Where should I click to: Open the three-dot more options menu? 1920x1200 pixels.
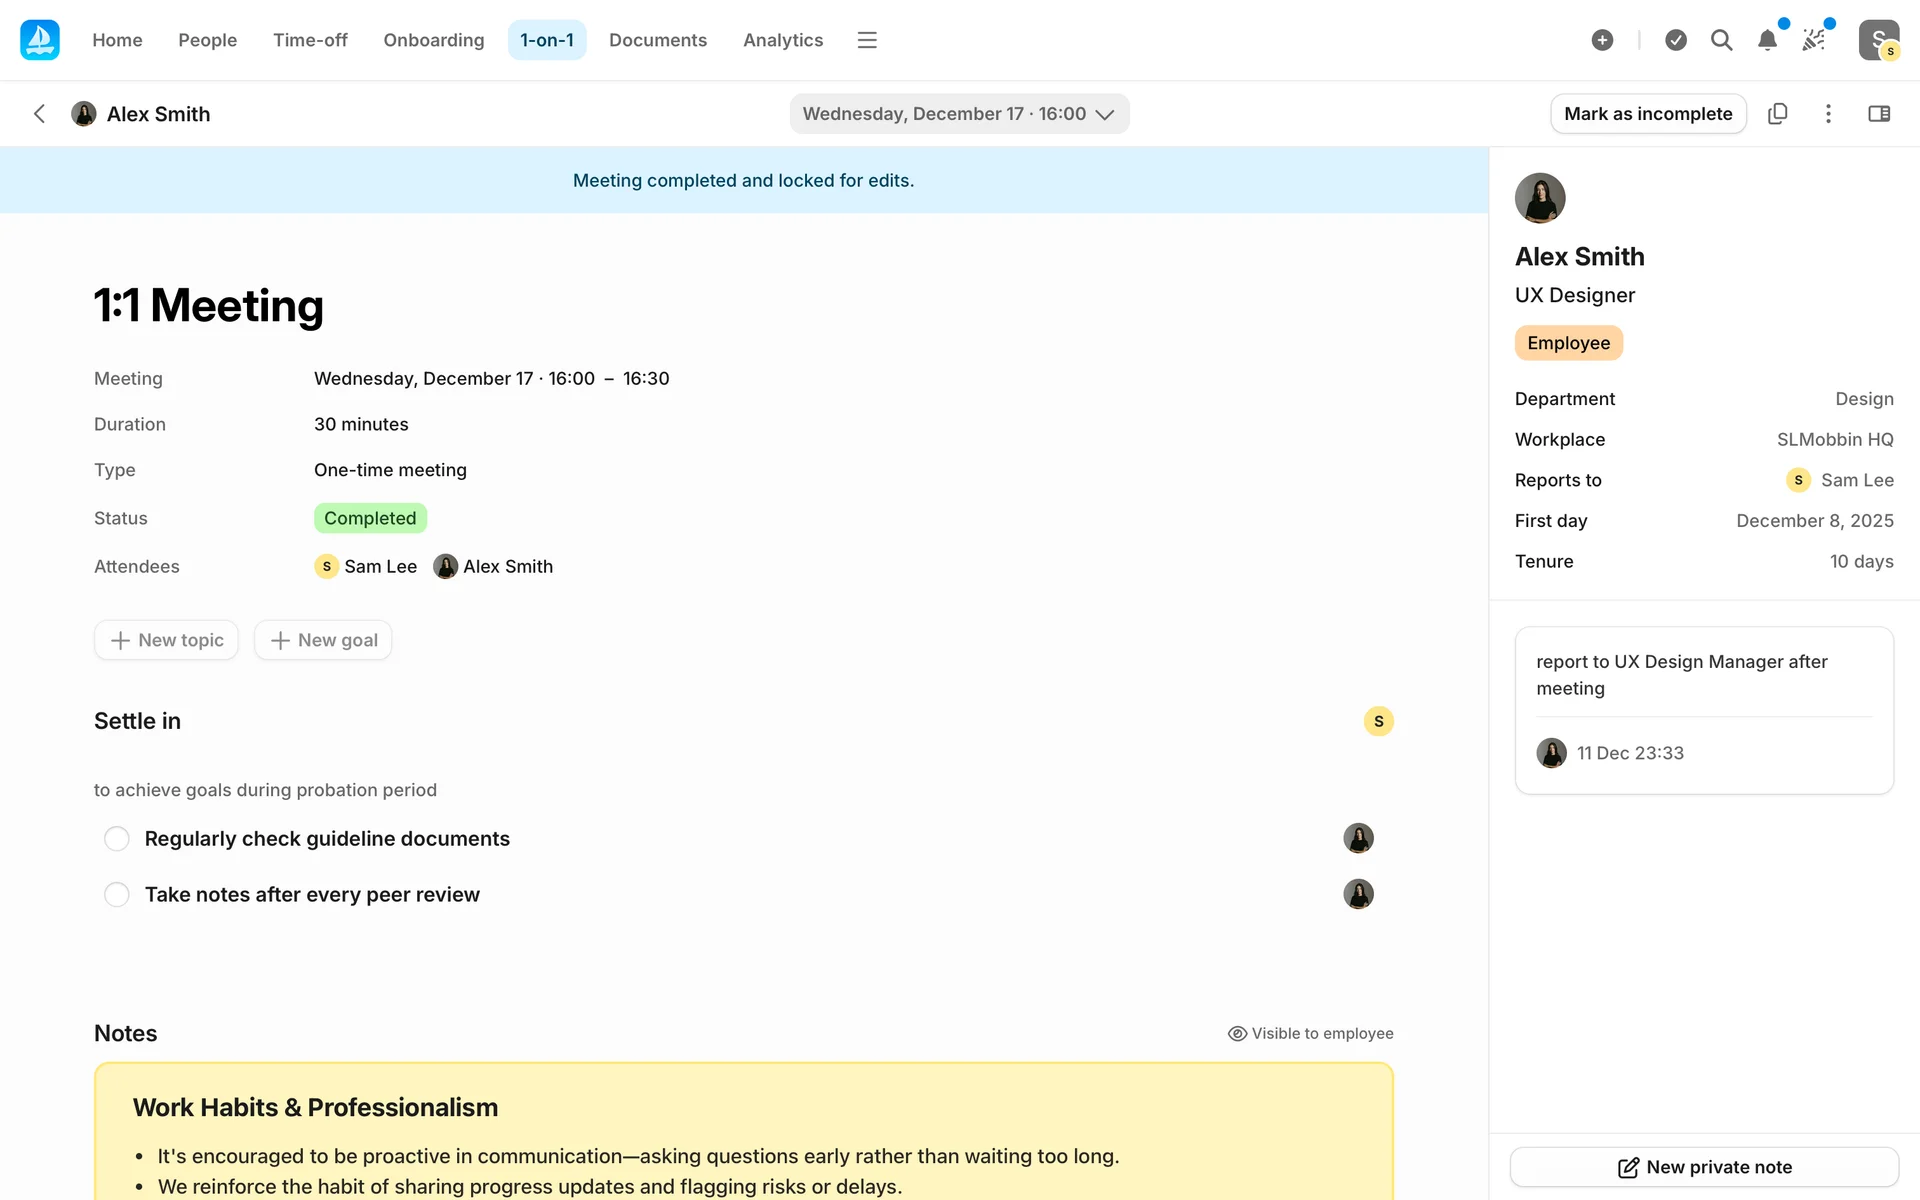[x=1828, y=114]
